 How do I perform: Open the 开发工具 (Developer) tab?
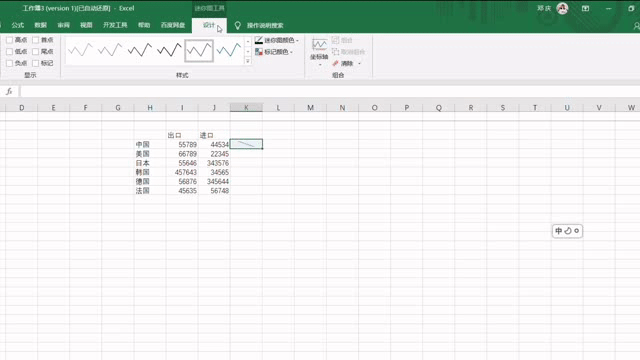coord(115,25)
